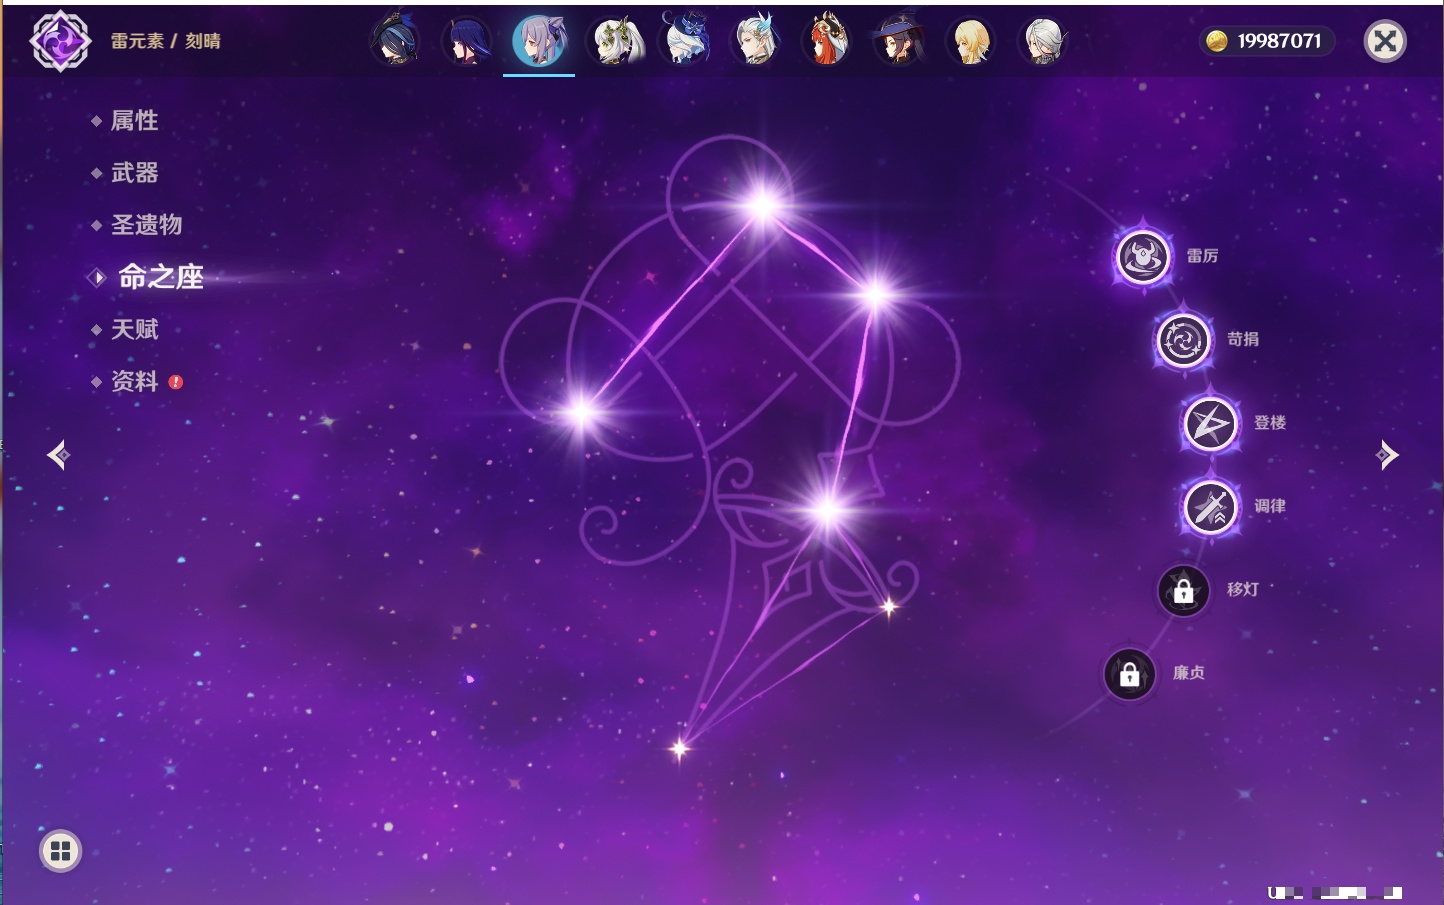
Task: Click the 廉贞 label text
Action: (1189, 673)
